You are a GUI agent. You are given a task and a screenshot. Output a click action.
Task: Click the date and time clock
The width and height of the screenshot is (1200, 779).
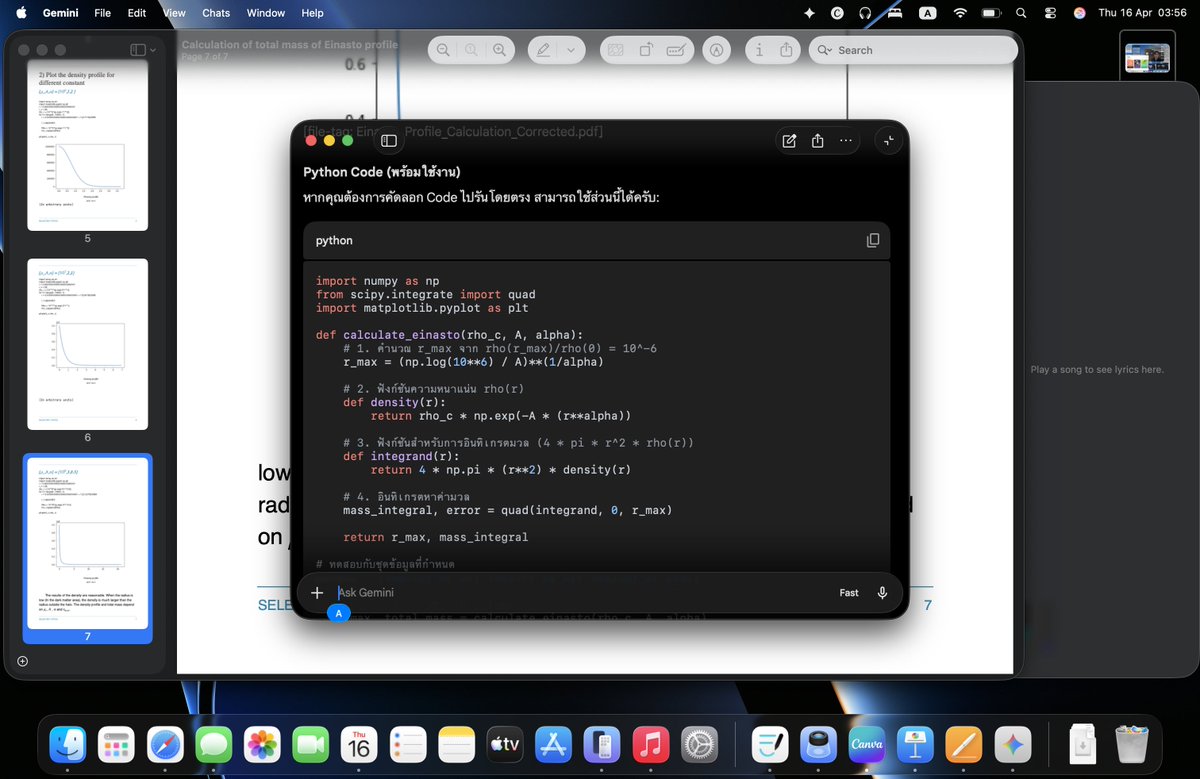coord(1142,13)
